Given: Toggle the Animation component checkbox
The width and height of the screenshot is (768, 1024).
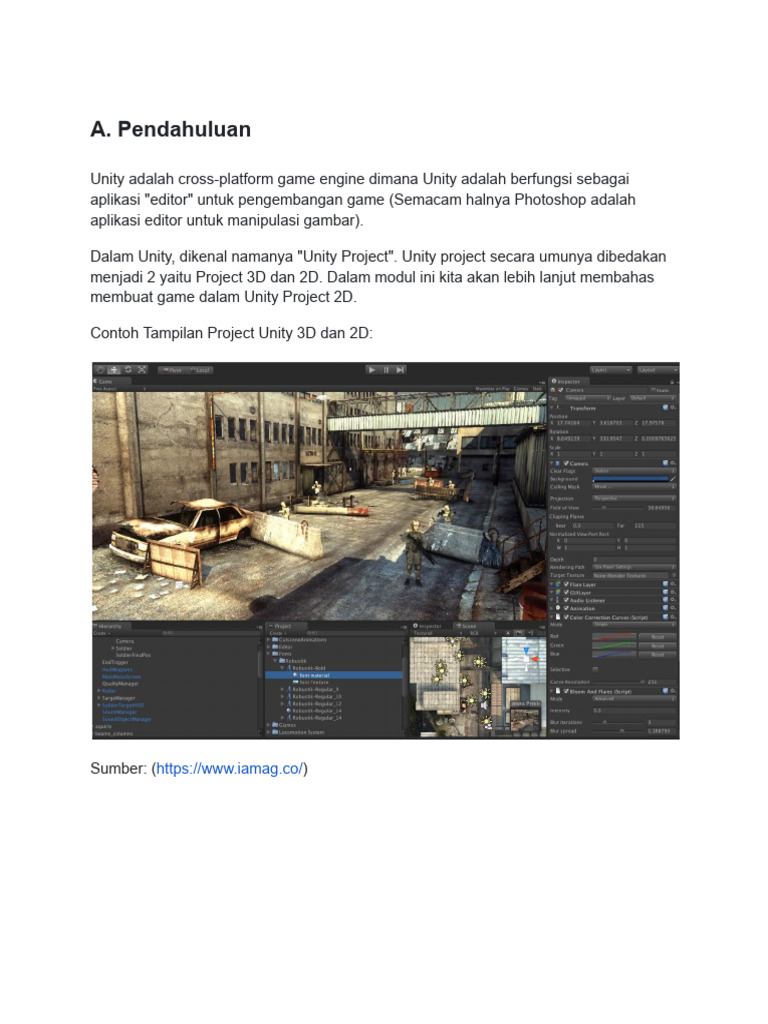Looking at the screenshot, I should tap(566, 608).
